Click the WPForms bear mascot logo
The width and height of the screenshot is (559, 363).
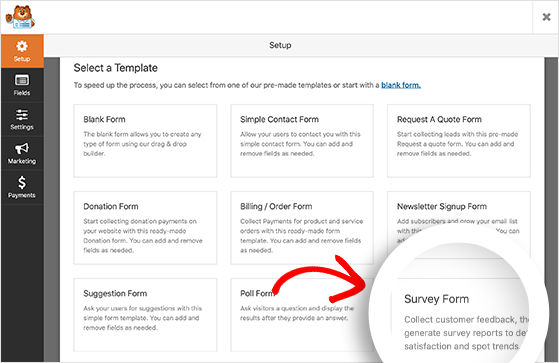click(20, 17)
